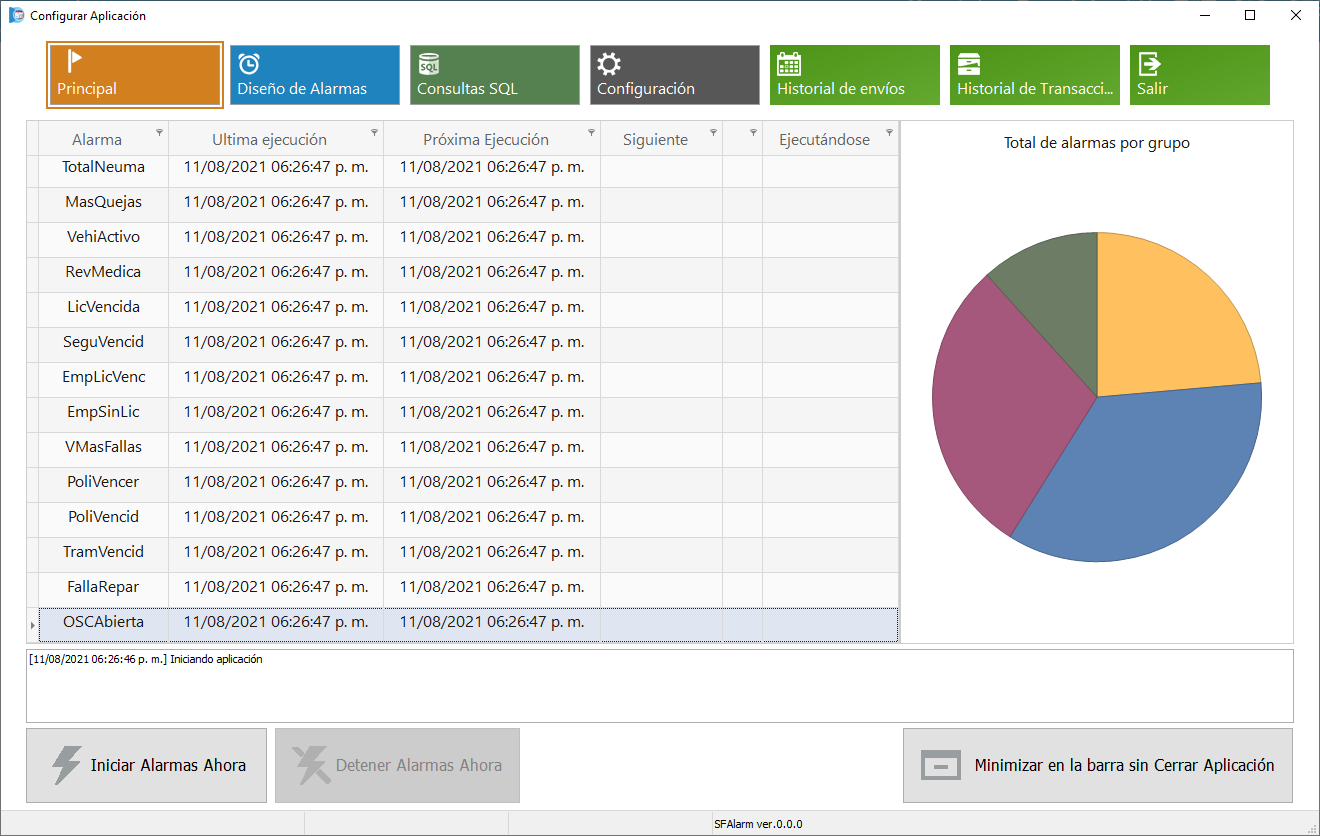1320x836 pixels.
Task: Click inside the application log text box
Action: tap(659, 690)
